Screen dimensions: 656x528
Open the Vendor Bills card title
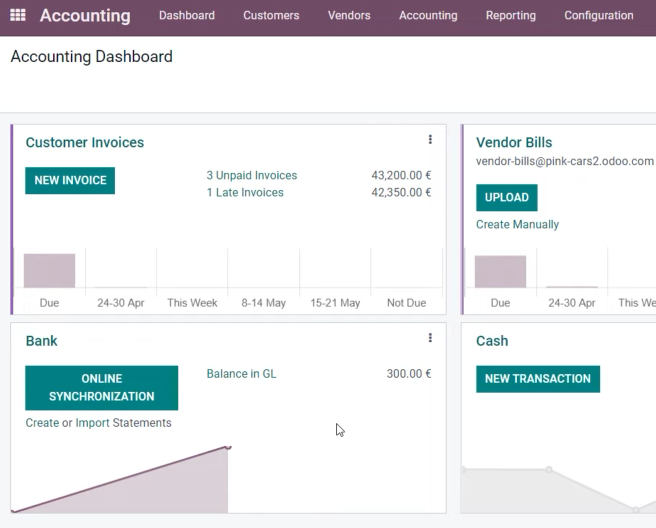point(514,142)
